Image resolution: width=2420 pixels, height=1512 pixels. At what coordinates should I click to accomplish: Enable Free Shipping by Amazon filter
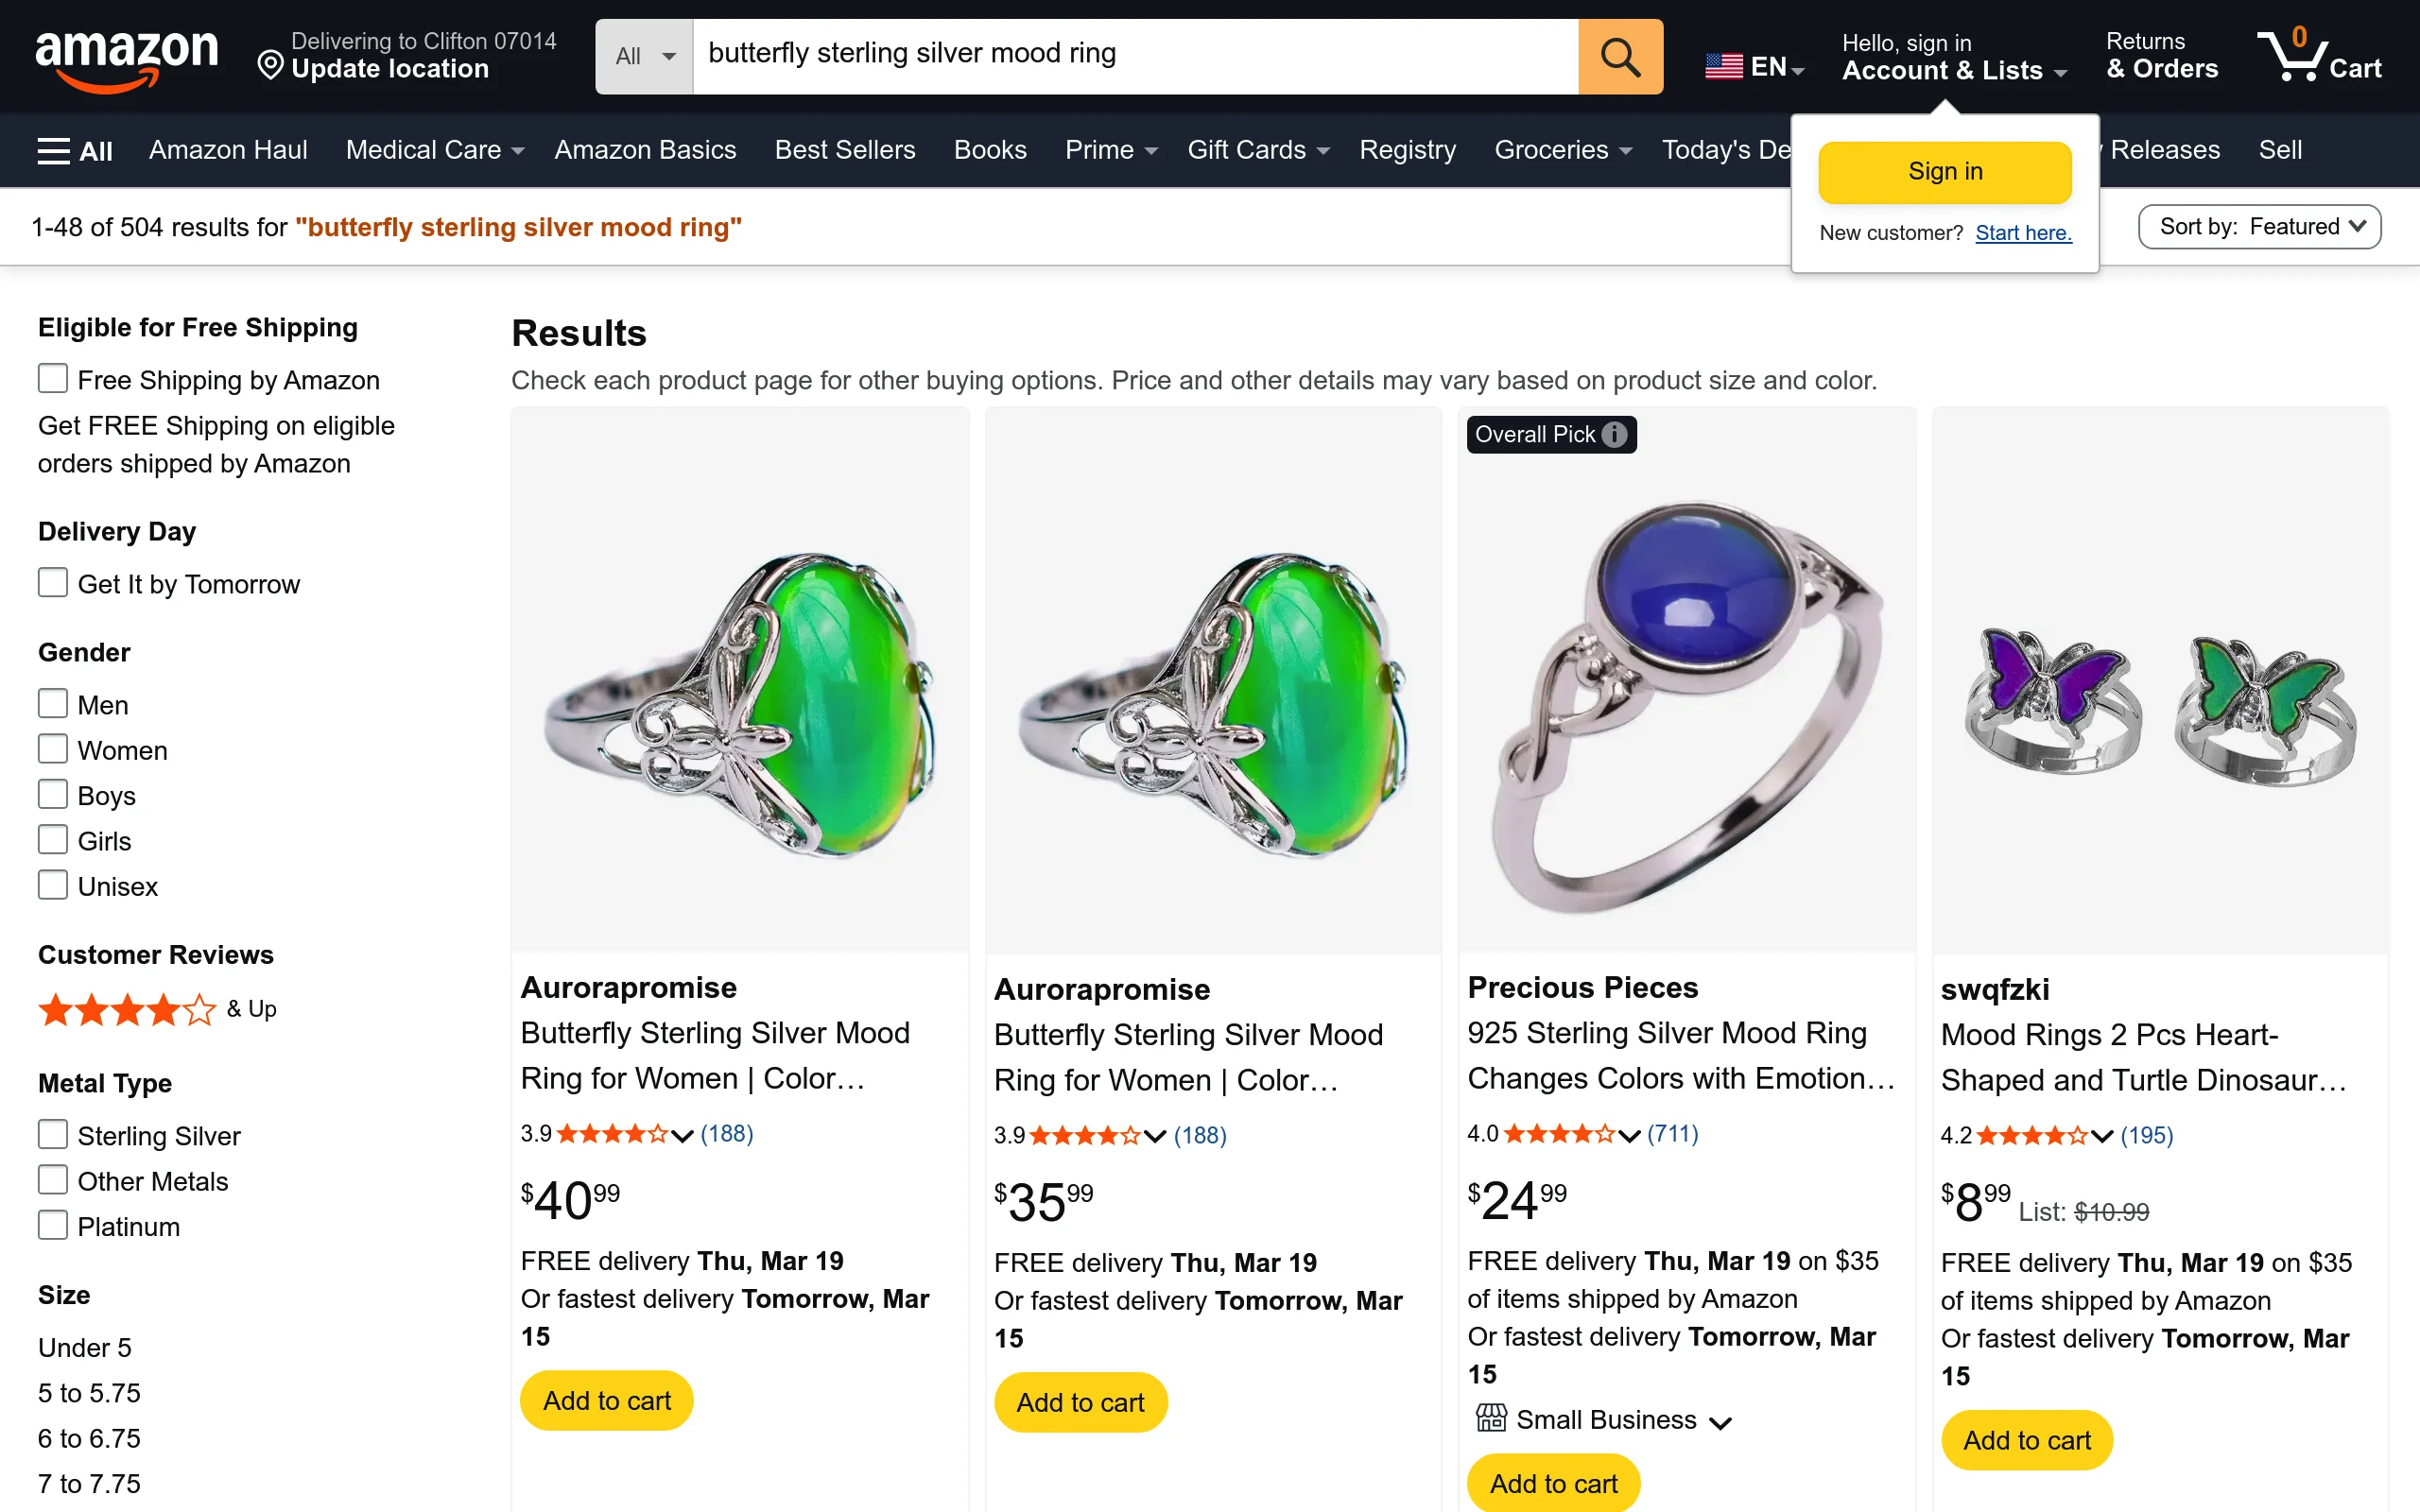pos(52,378)
